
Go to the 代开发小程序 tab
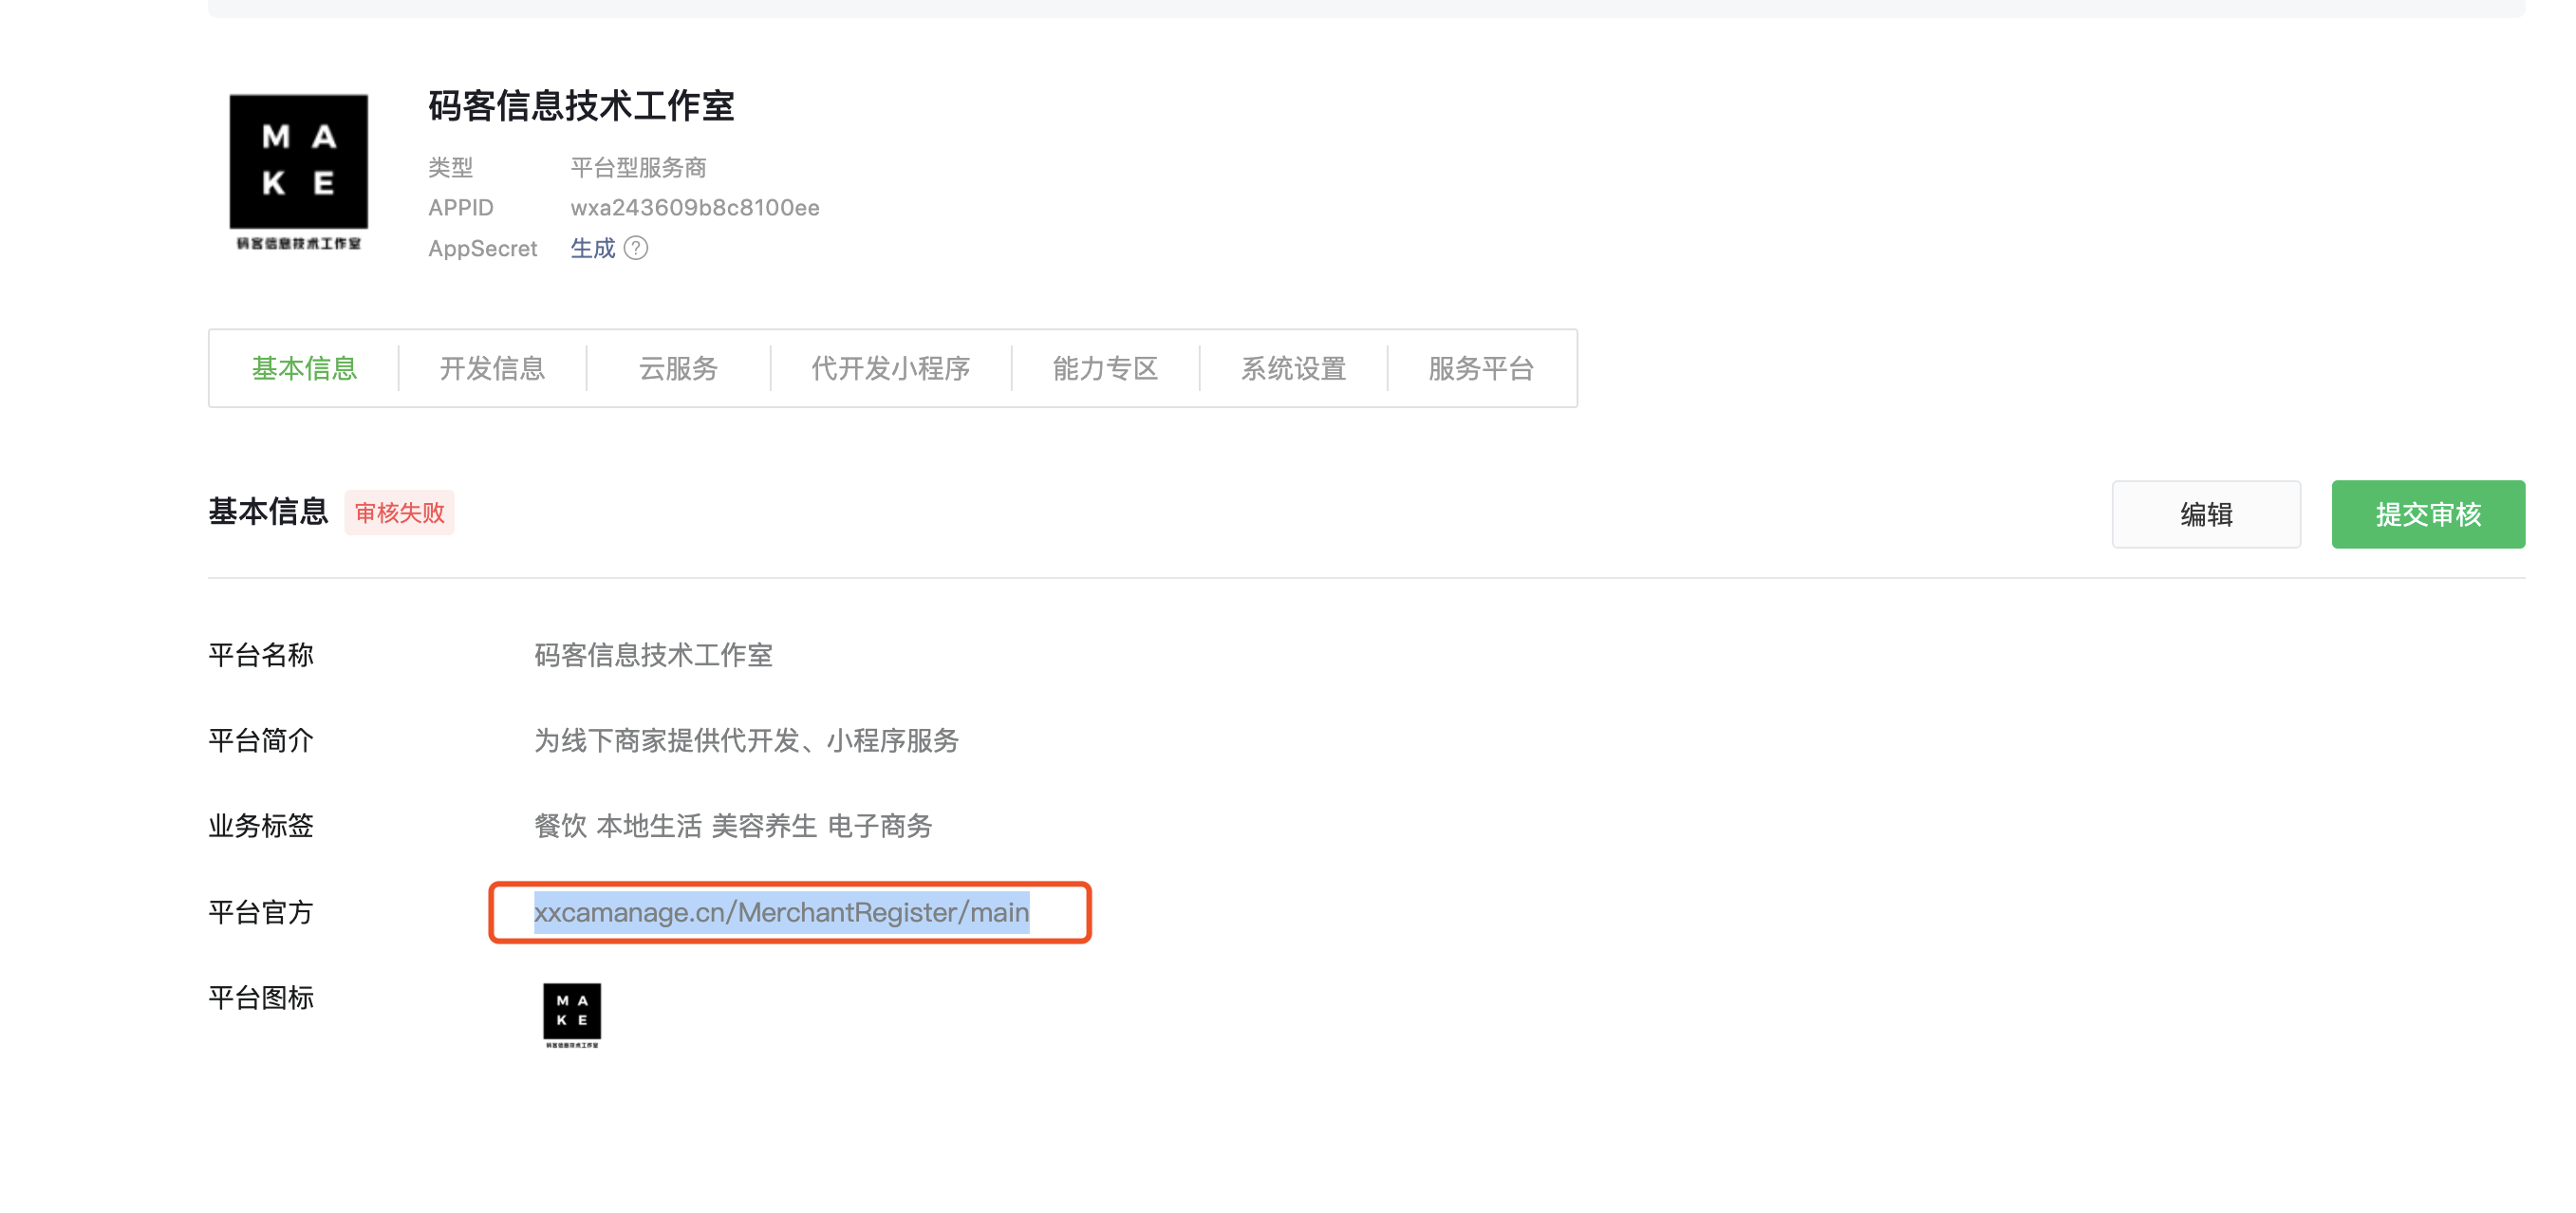890,368
